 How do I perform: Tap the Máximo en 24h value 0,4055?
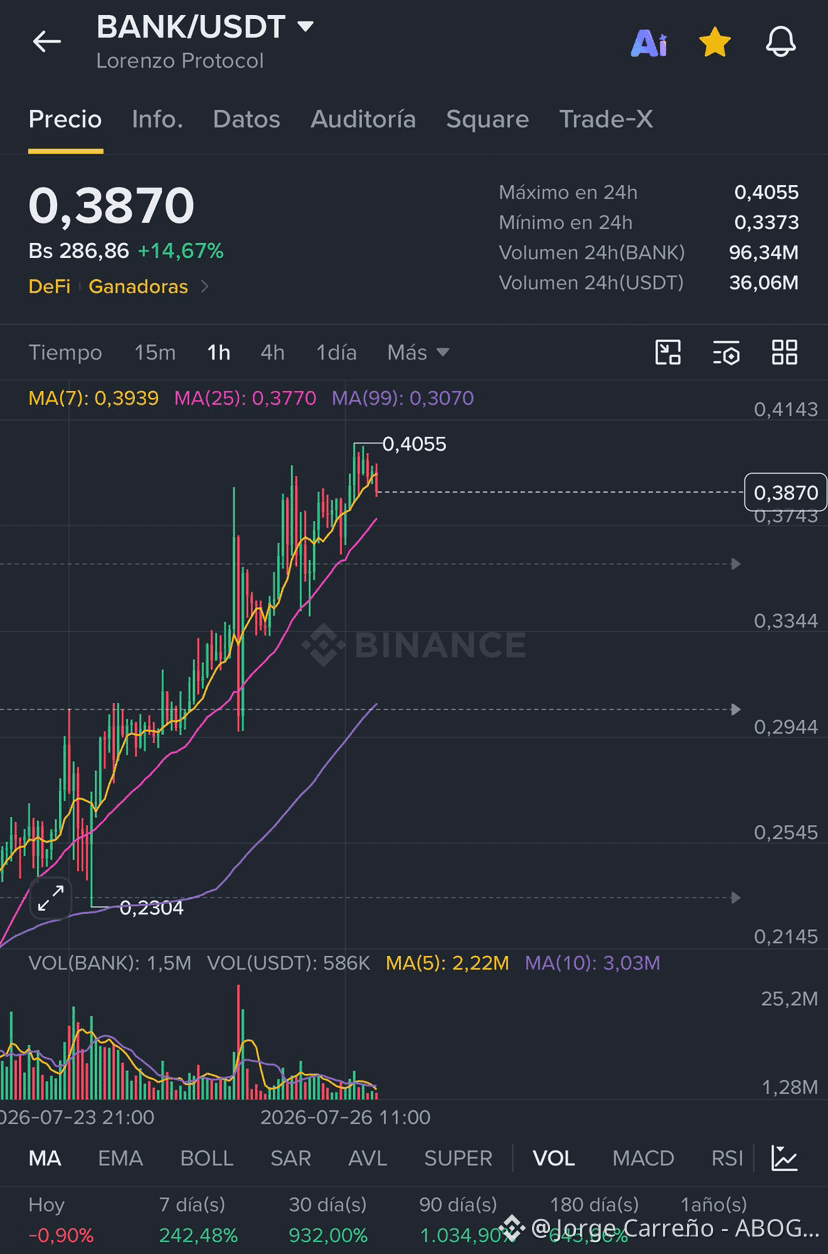pyautogui.click(x=766, y=192)
